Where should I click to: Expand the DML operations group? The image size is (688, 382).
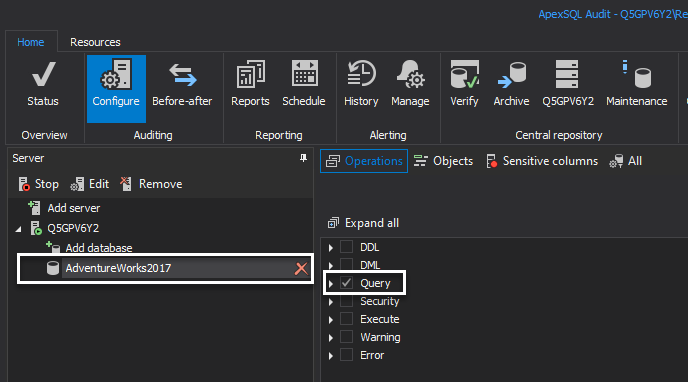331,266
